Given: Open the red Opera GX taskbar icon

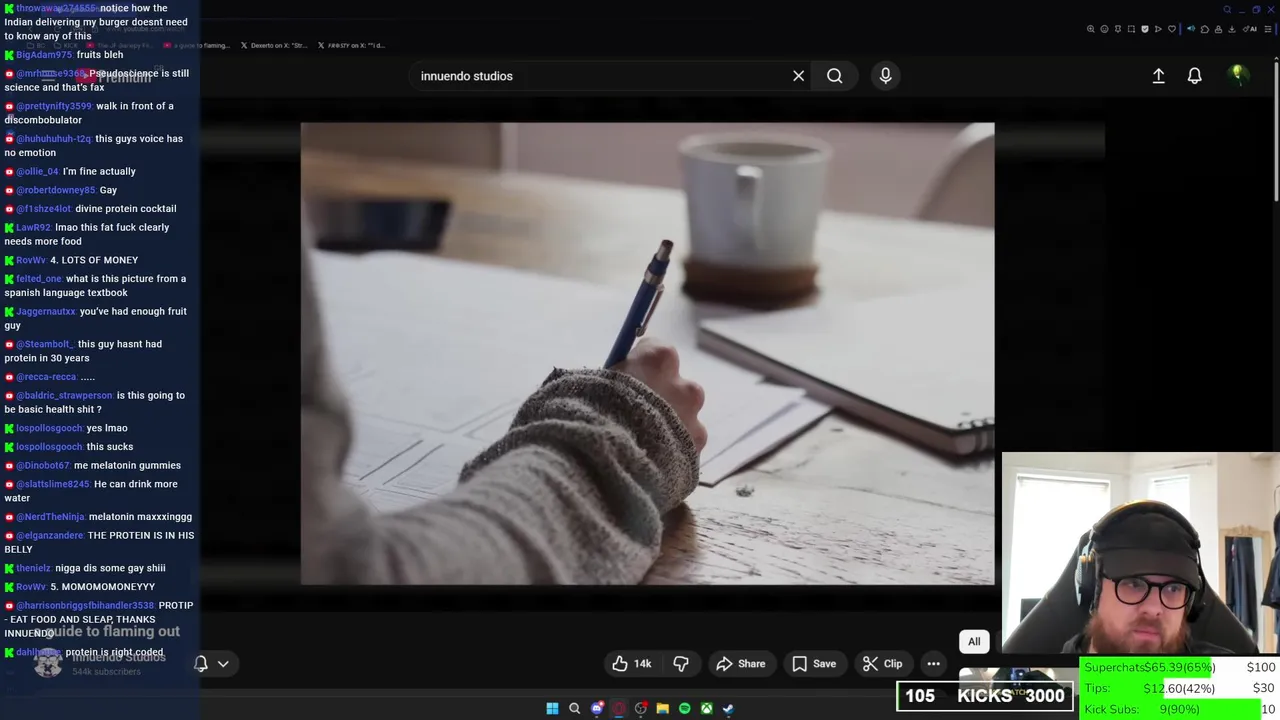Looking at the screenshot, I should click(619, 708).
